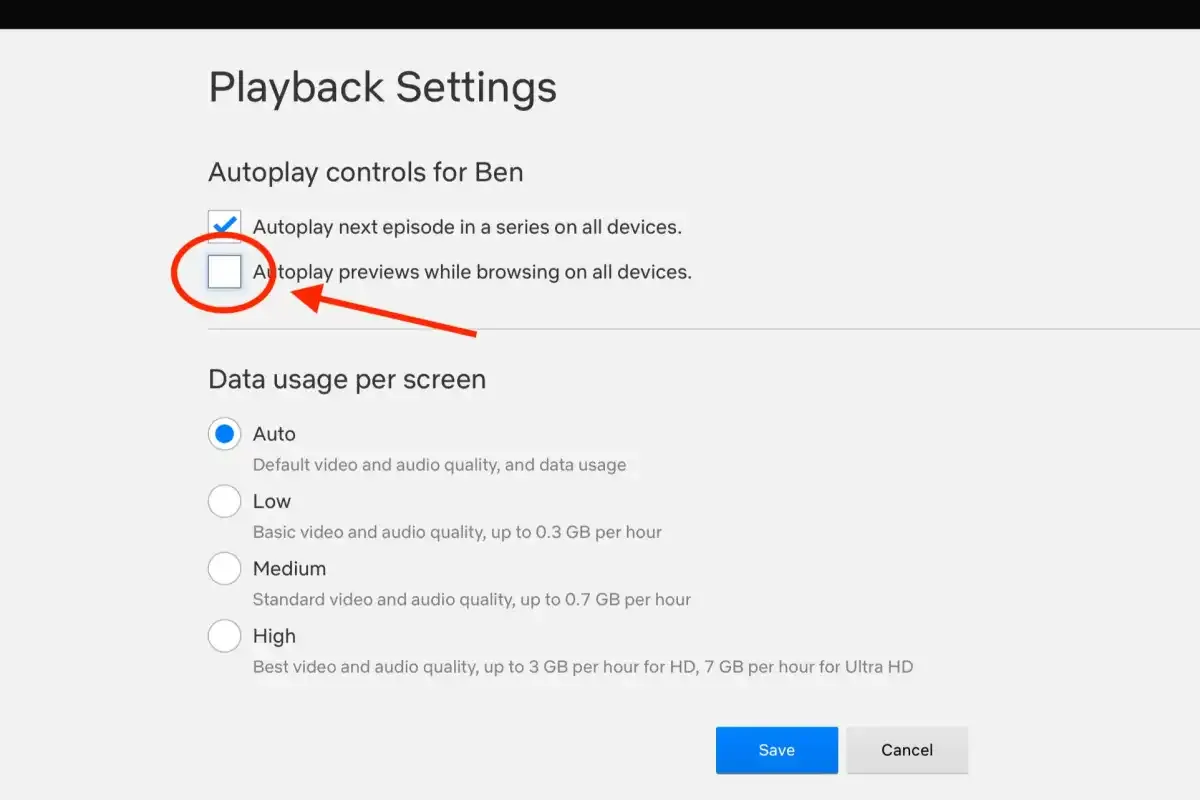Enable the Autoplay previews while browsing checkbox
This screenshot has height=800, width=1200.
tap(224, 271)
